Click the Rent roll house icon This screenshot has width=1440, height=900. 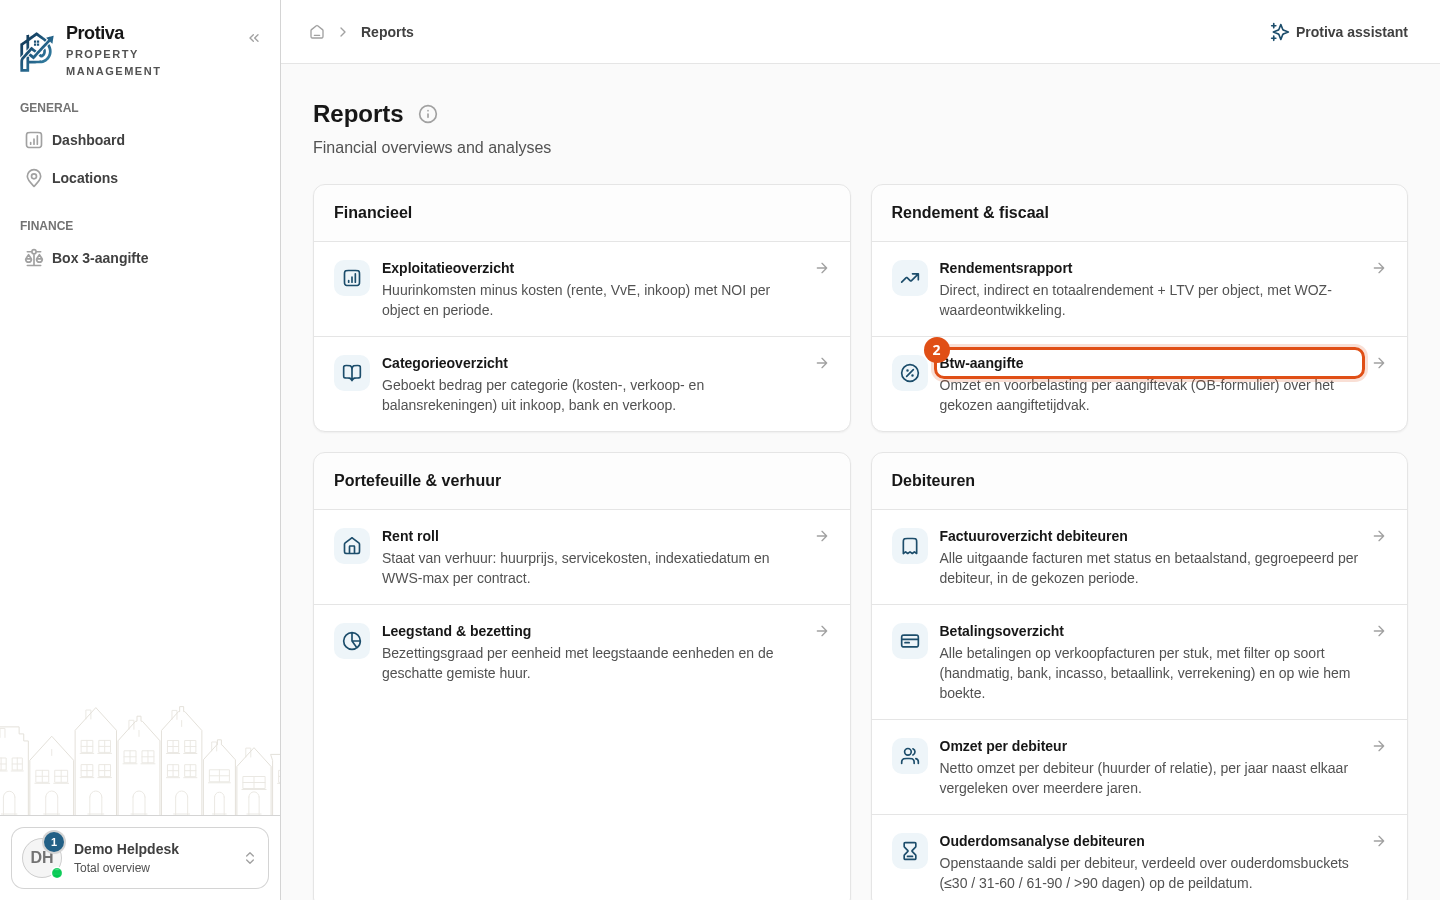coord(352,546)
